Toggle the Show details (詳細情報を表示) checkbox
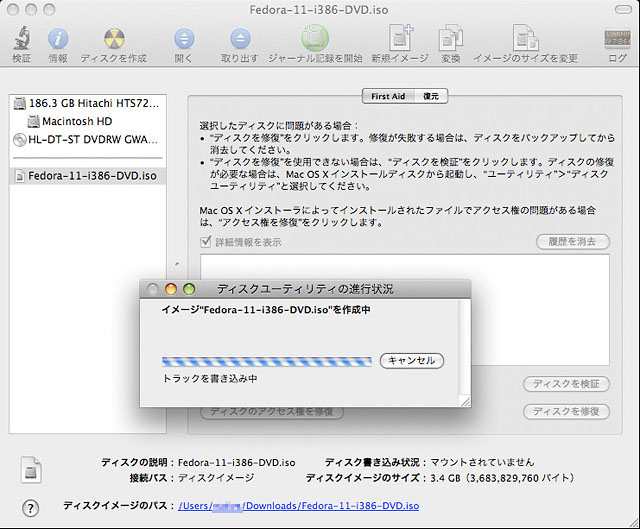 [x=206, y=242]
